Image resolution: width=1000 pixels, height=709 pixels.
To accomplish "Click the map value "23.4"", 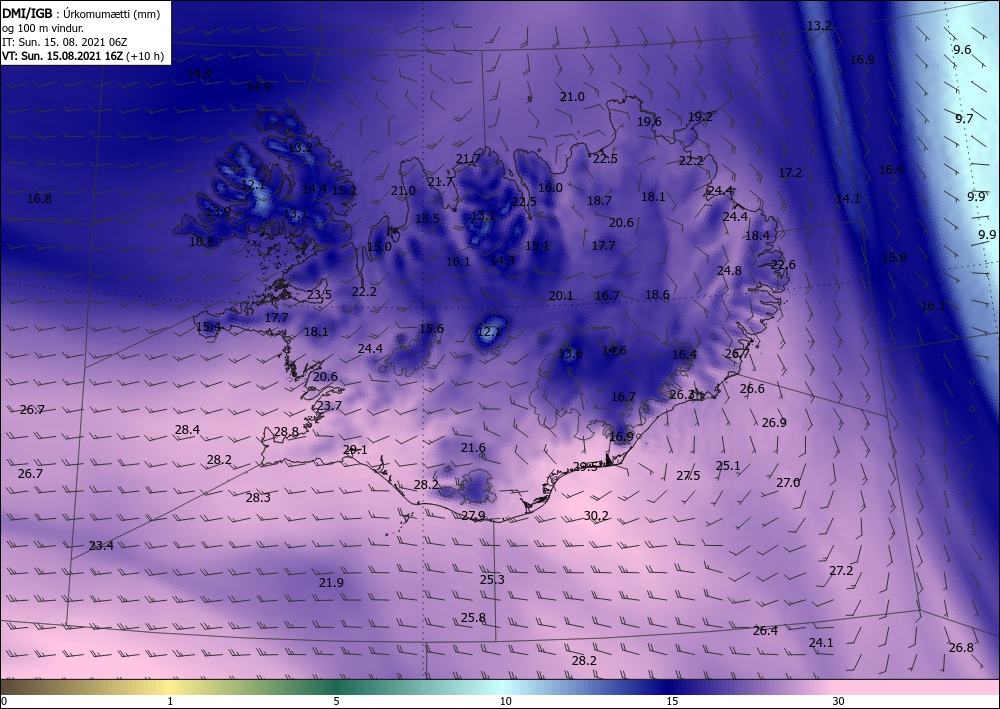I will coord(101,546).
